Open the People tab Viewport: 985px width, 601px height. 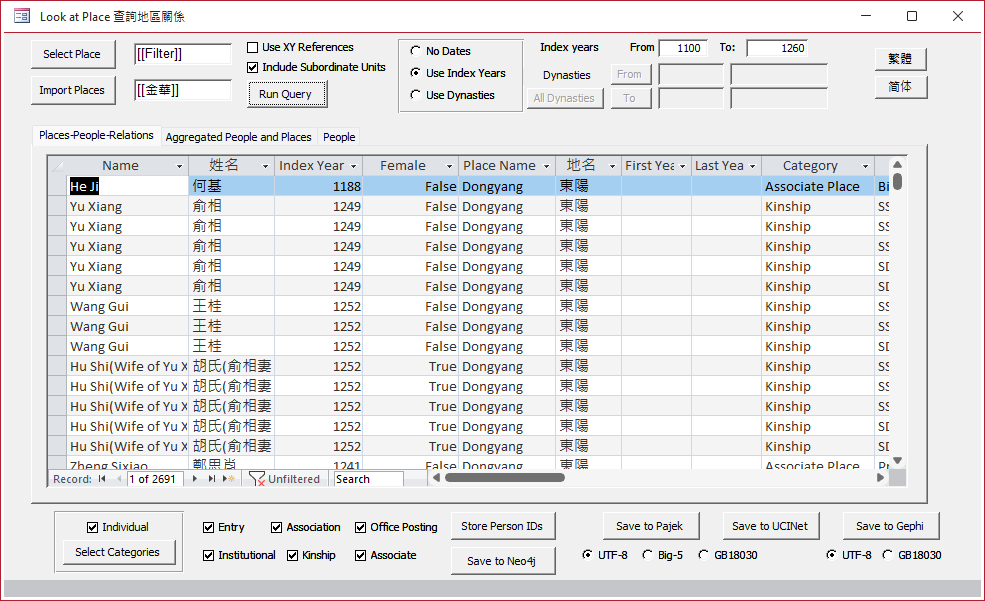click(x=339, y=137)
